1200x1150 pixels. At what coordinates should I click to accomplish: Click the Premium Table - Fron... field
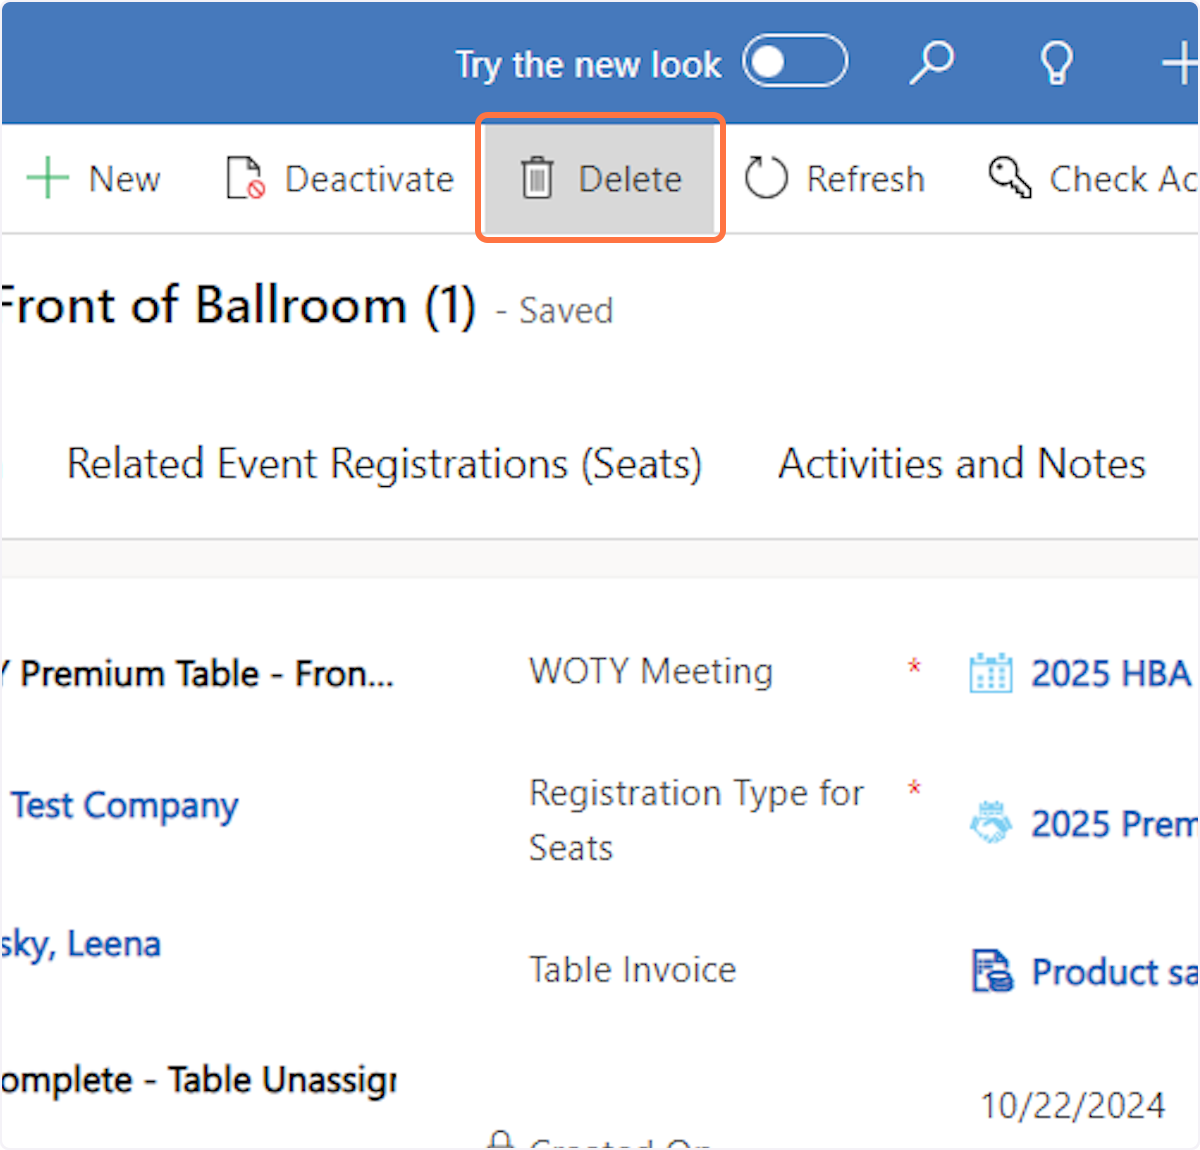205,674
